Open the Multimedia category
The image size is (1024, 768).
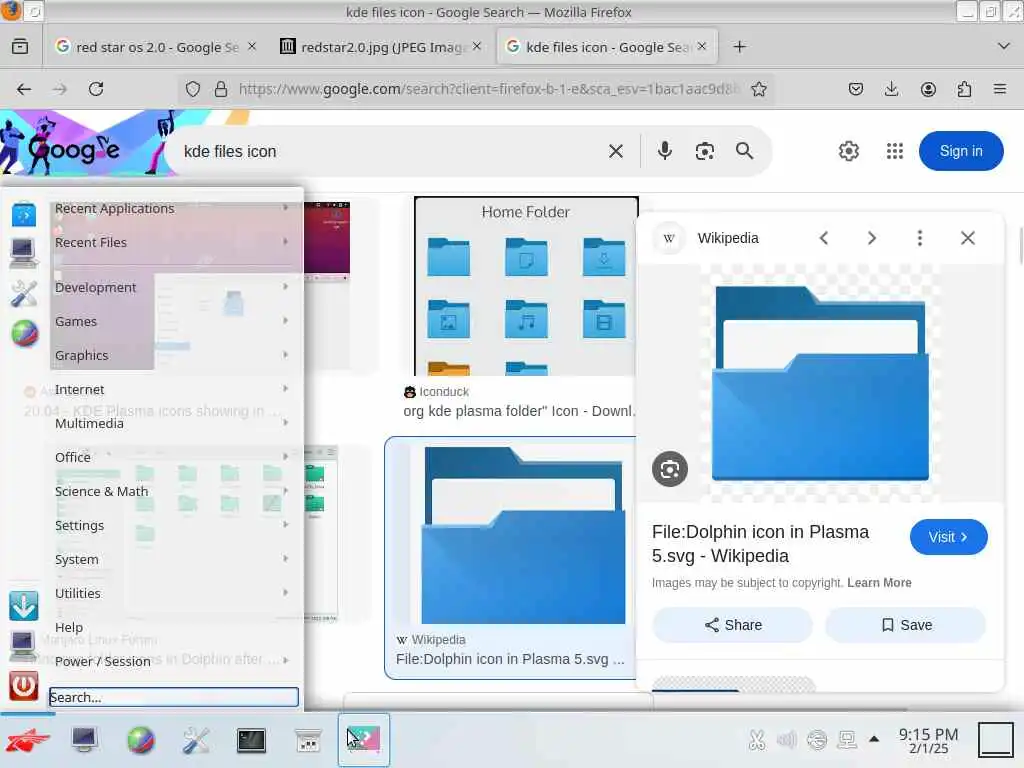click(x=173, y=423)
